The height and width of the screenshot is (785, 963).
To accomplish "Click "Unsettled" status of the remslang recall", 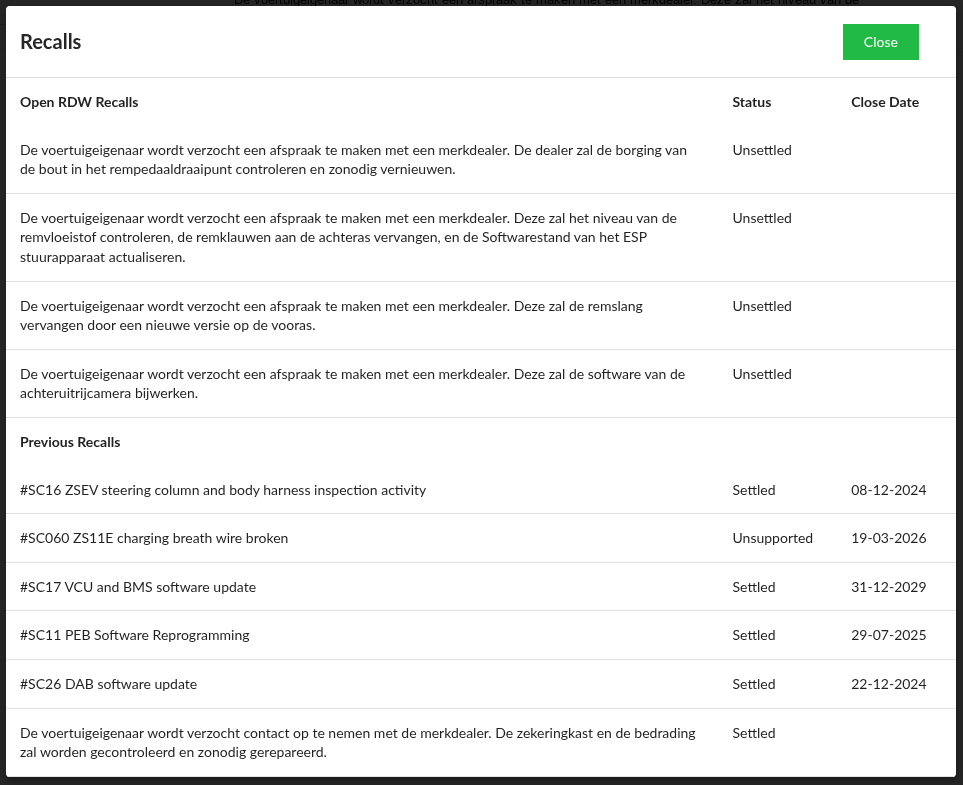I will pyautogui.click(x=762, y=306).
